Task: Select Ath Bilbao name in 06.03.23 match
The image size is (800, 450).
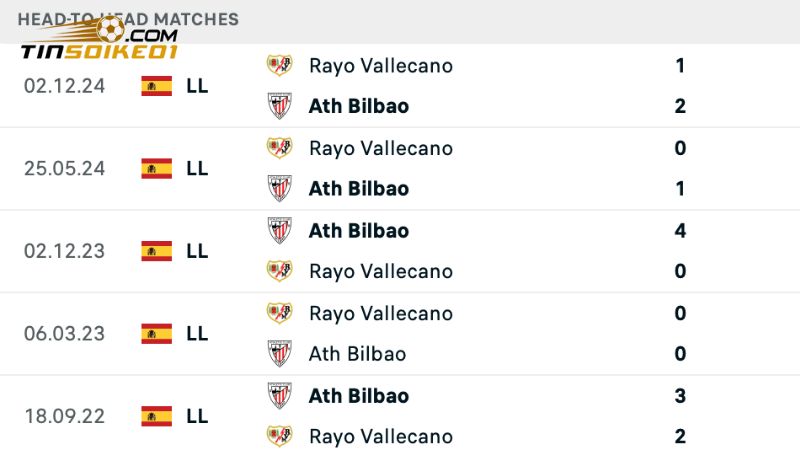Action: (x=357, y=354)
